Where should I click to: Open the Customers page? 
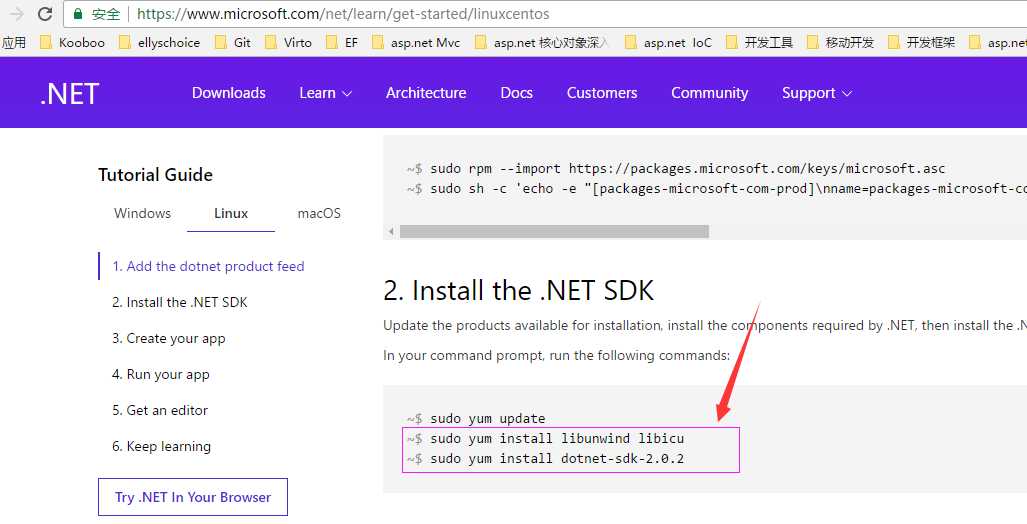point(602,93)
